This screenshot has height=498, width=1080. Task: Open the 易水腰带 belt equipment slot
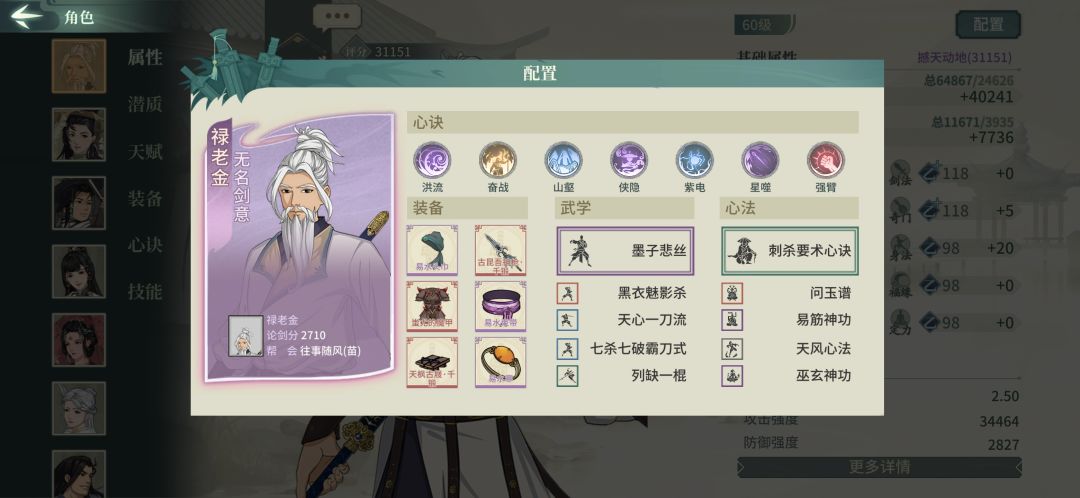pyautogui.click(x=501, y=307)
